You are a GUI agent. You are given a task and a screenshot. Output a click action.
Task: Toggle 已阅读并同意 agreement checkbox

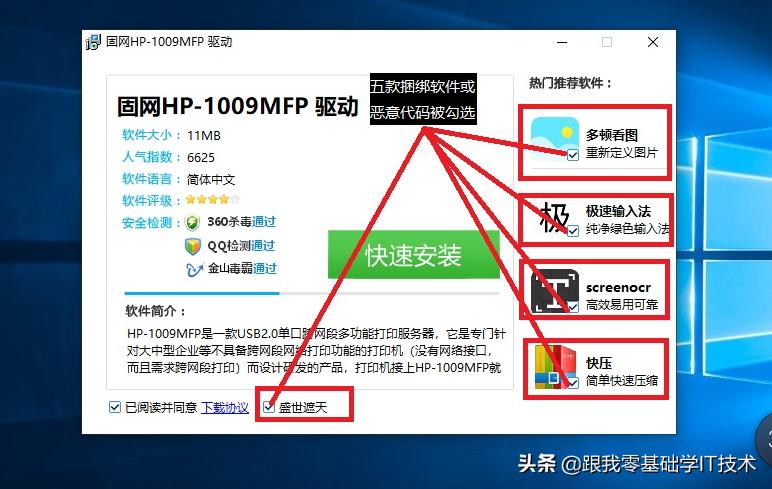coord(115,407)
